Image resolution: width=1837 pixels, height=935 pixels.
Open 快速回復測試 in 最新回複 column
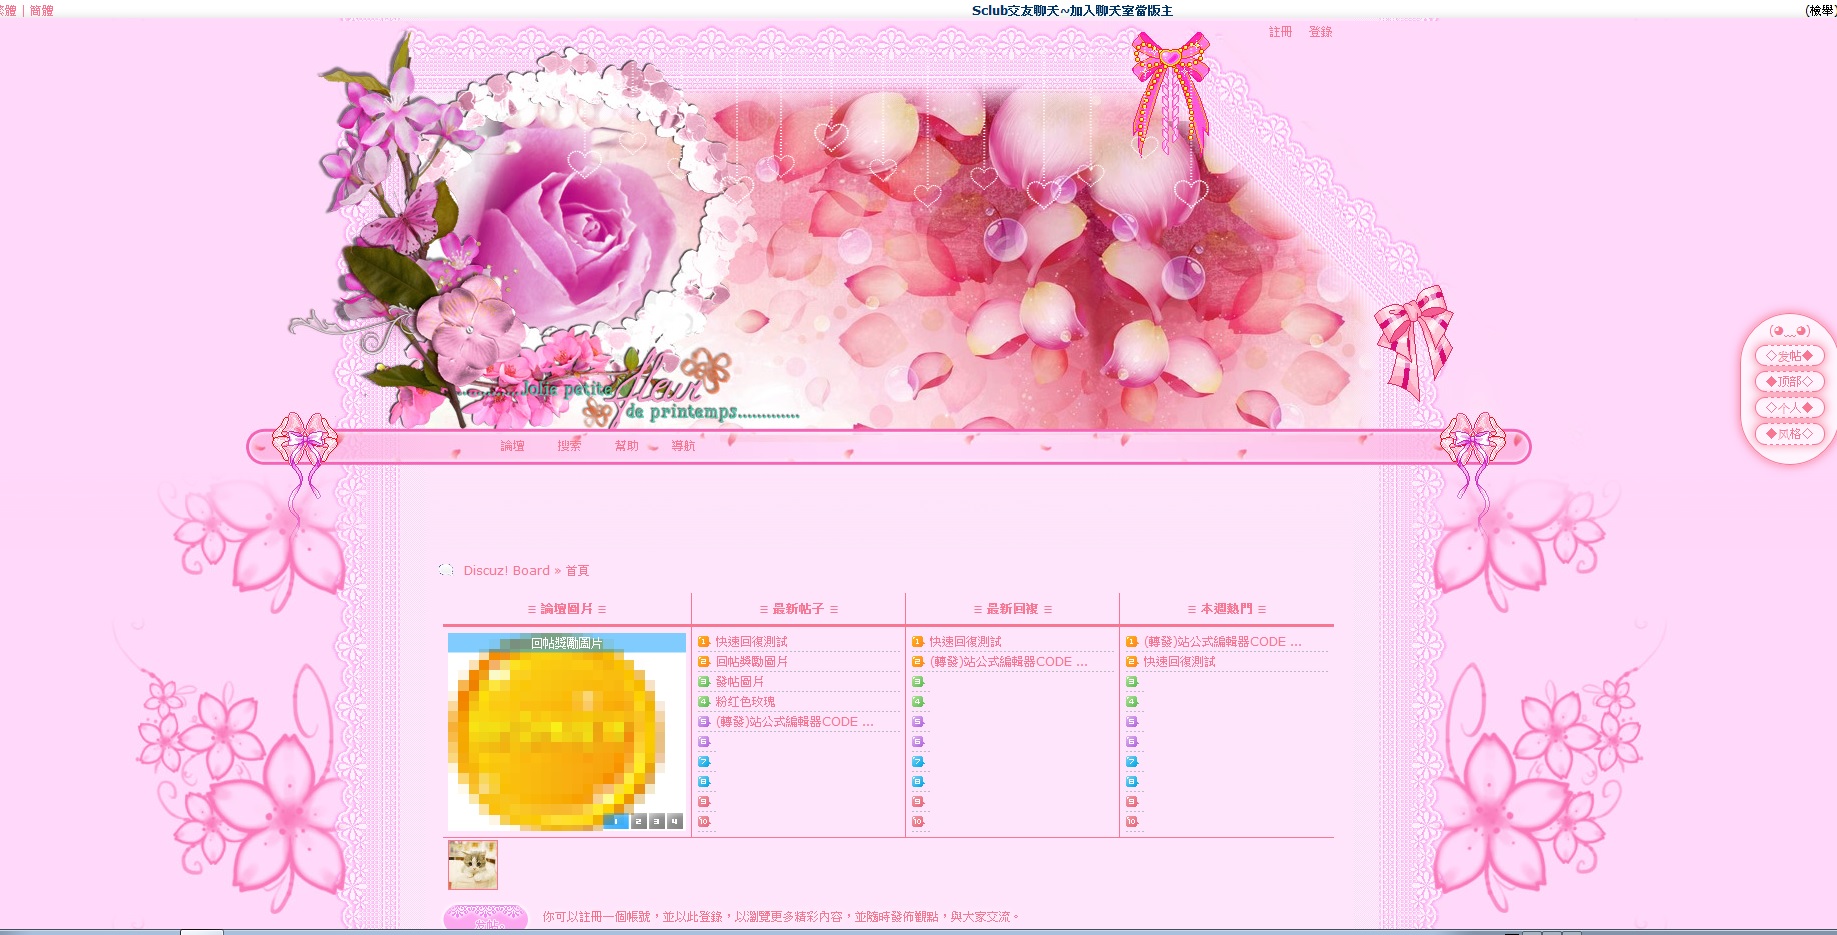pyautogui.click(x=965, y=642)
